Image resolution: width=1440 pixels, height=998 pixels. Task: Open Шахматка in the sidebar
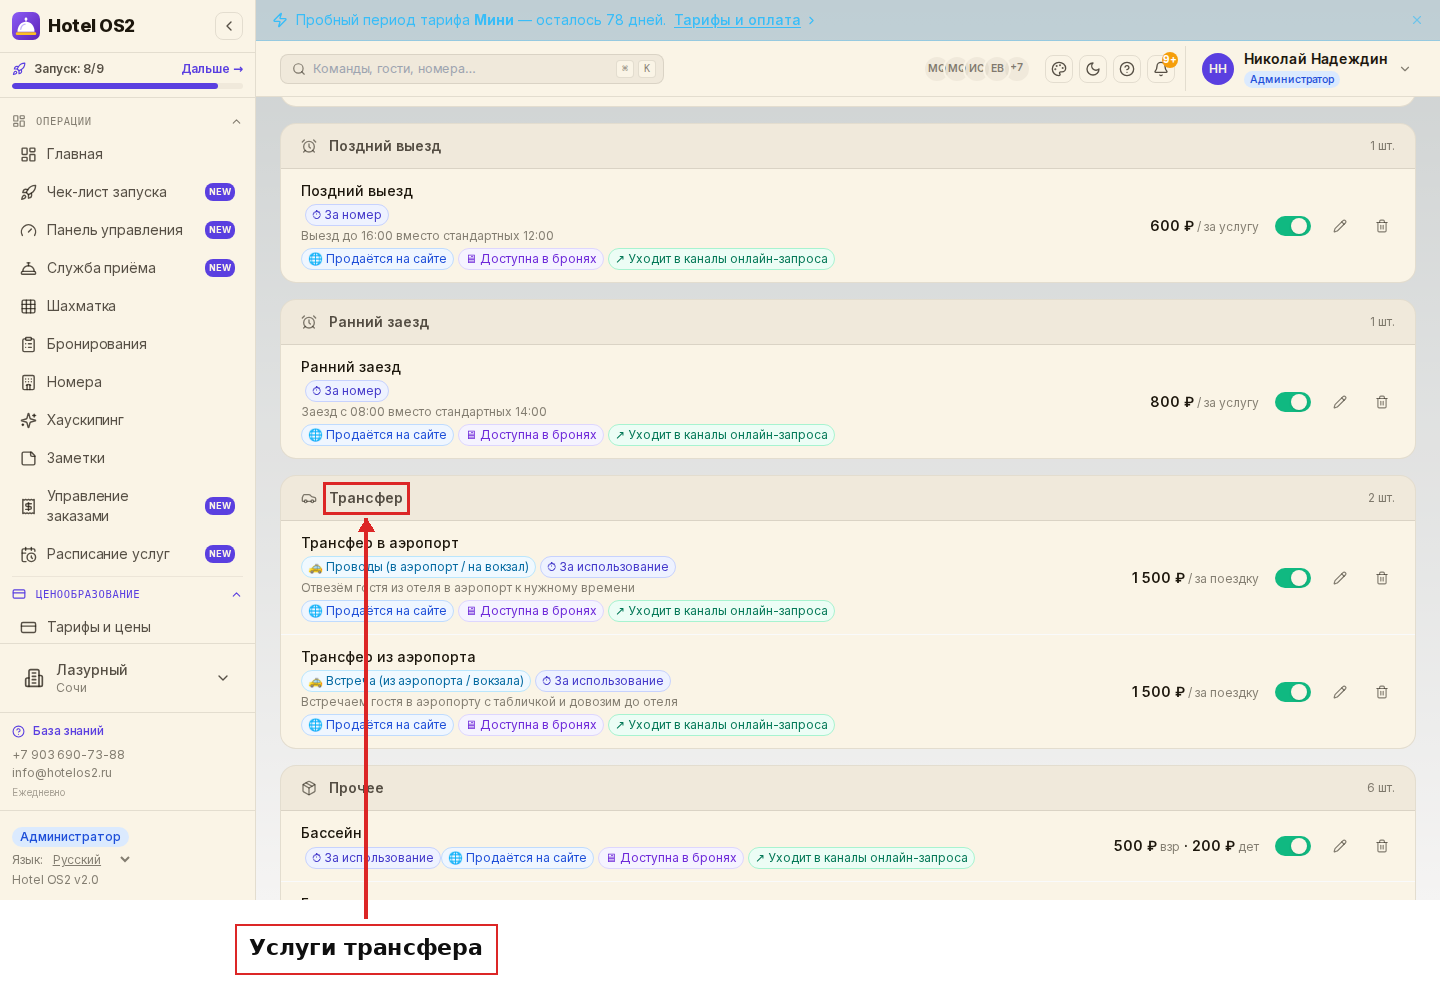coord(127,306)
